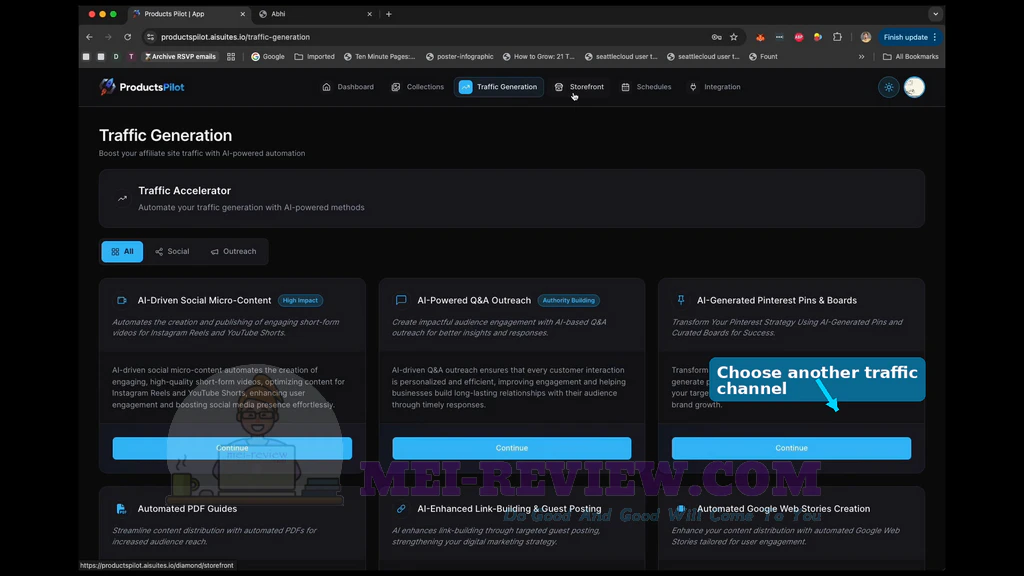The image size is (1024, 576).
Task: Go back with browser back arrow
Action: pos(89,37)
